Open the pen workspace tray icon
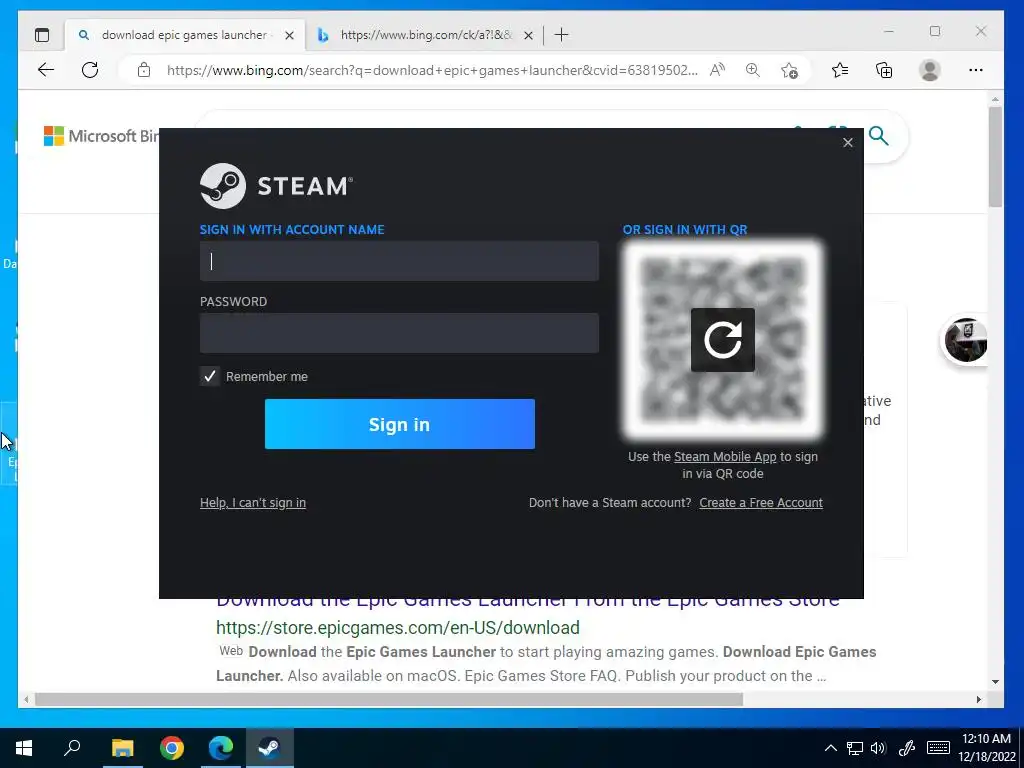The width and height of the screenshot is (1024, 768). coord(906,748)
